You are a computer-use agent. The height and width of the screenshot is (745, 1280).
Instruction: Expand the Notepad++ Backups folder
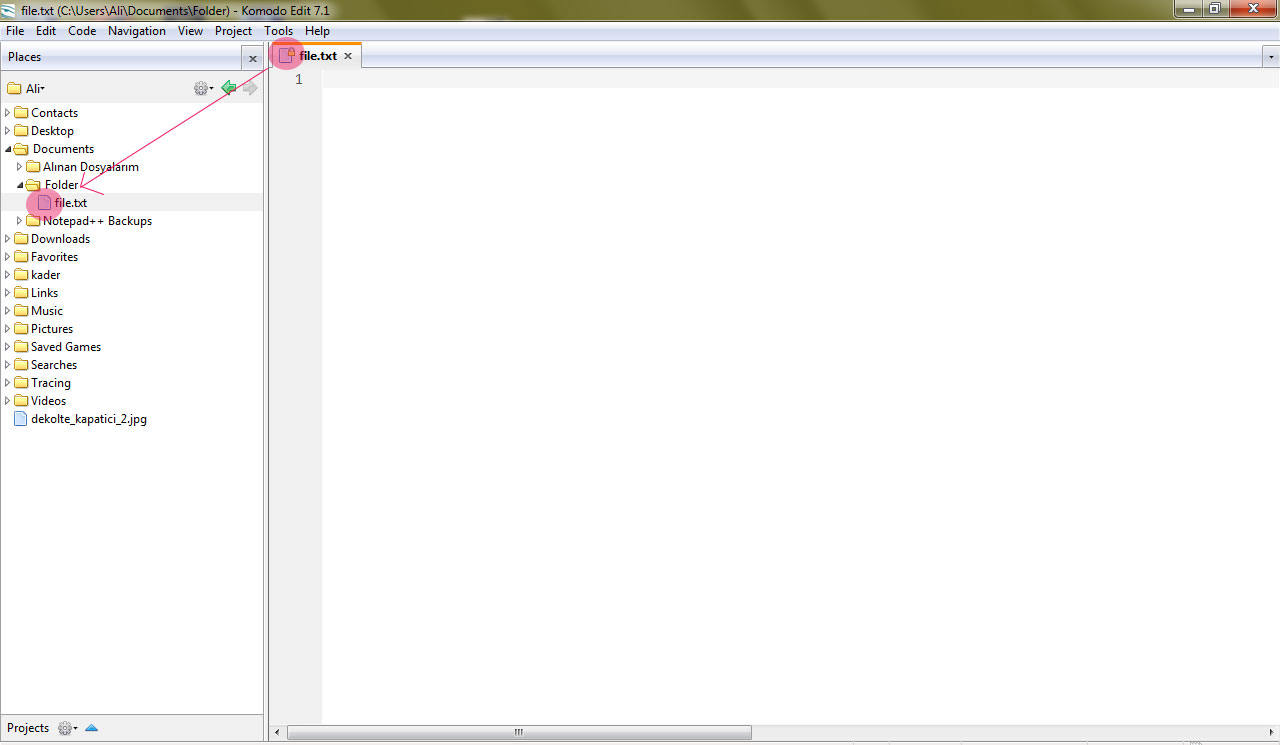pyautogui.click(x=19, y=220)
